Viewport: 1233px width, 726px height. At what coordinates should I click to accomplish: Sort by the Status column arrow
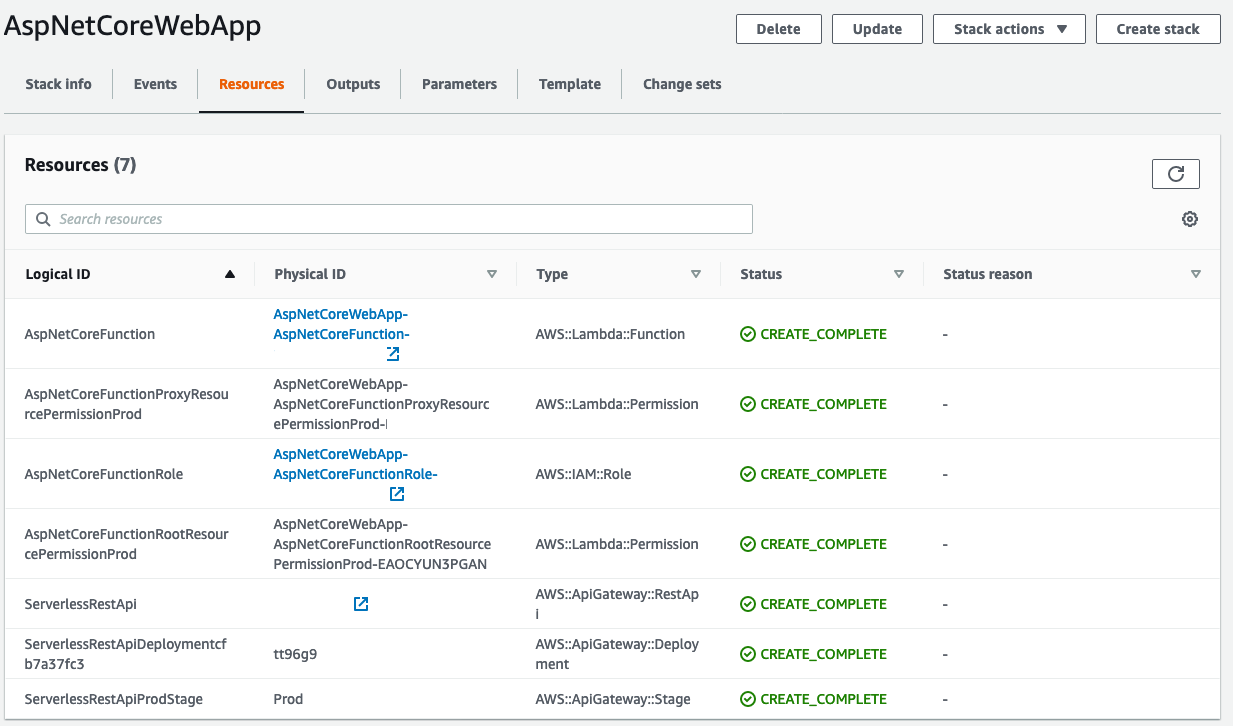click(x=899, y=274)
